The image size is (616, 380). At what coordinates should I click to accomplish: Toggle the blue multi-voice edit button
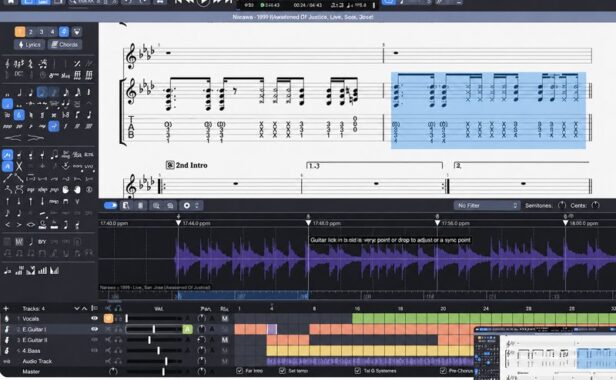(64, 32)
